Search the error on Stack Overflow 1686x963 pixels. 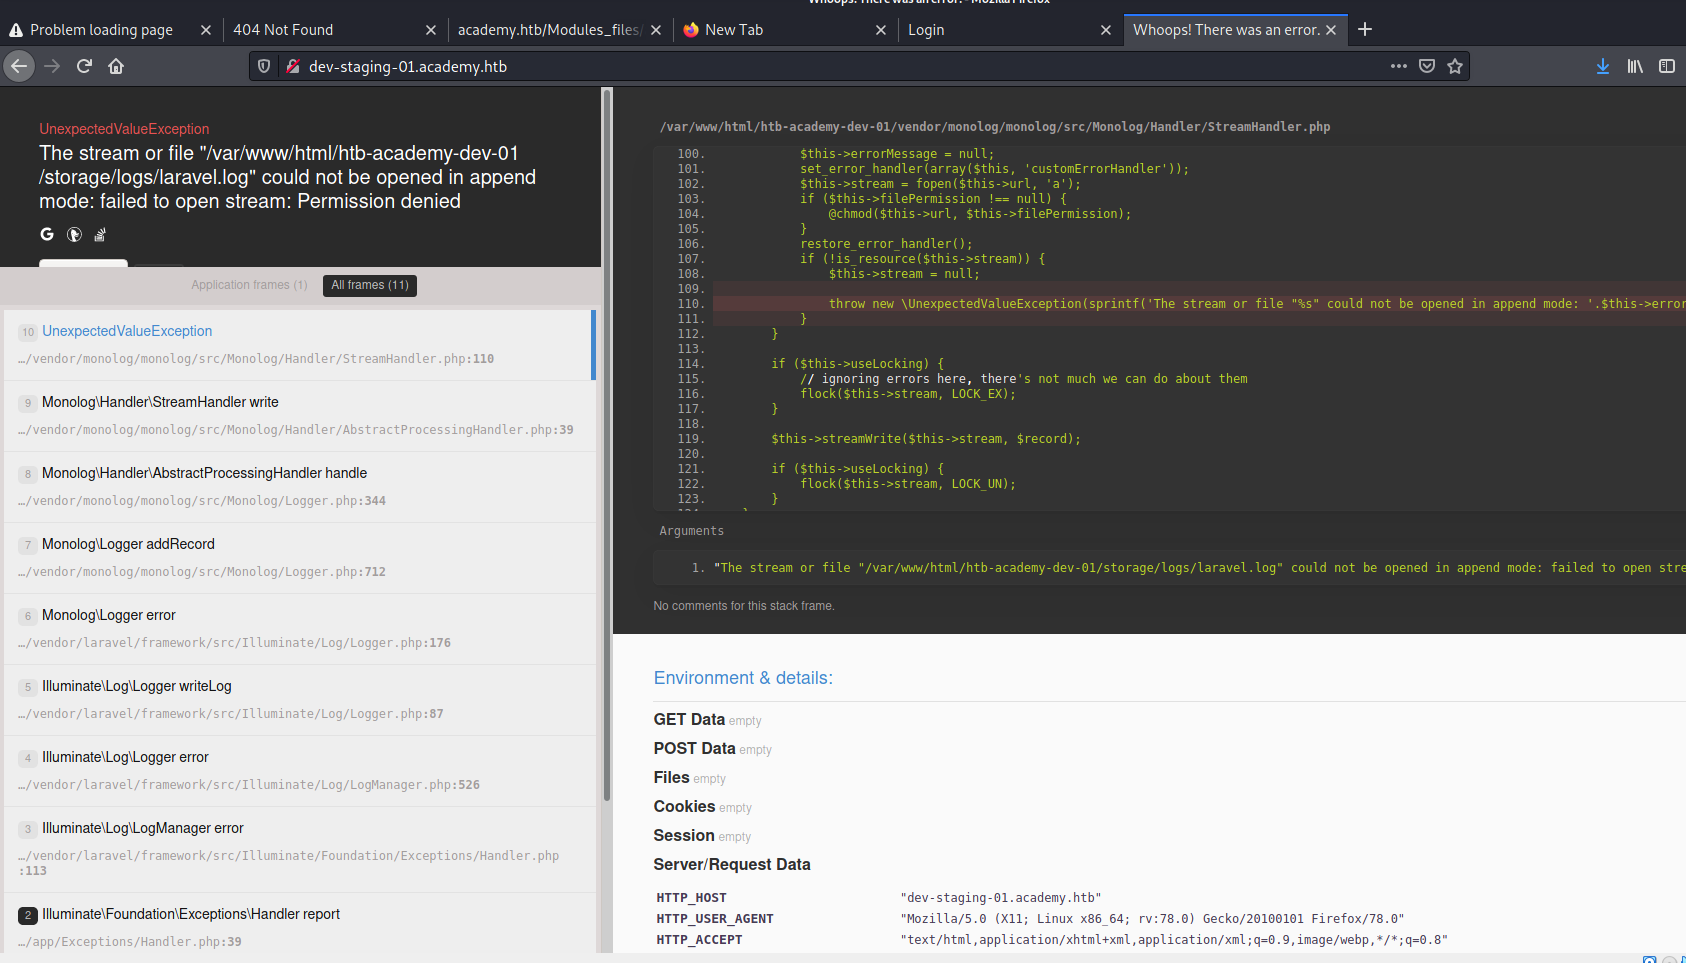[99, 234]
